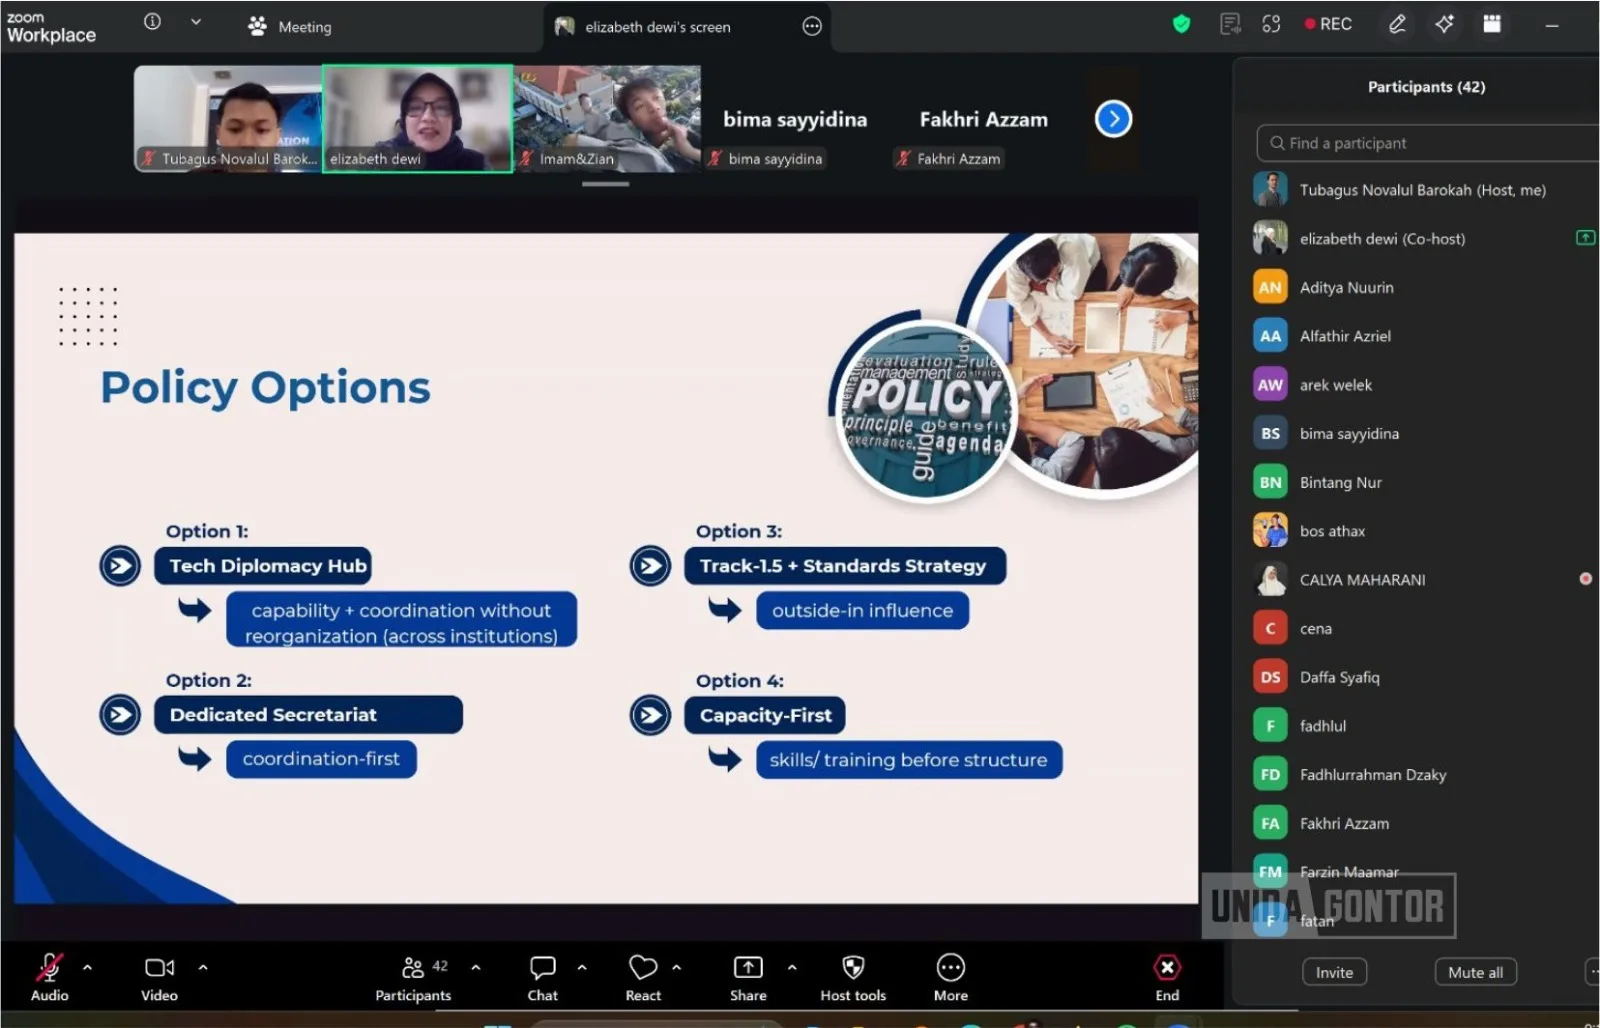Viewport: 1600px width, 1028px height.
Task: Click Tubagus Novalul Barokah (Host, me) entry
Action: (x=1424, y=190)
